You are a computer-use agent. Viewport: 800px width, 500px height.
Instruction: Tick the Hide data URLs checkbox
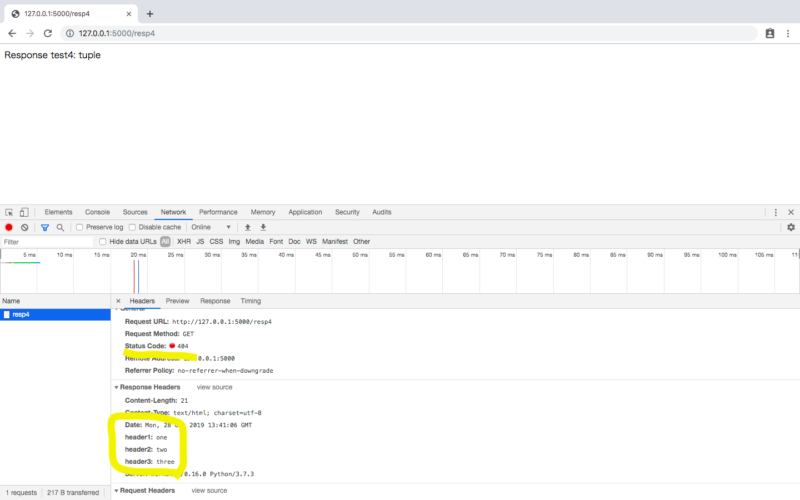[103, 241]
